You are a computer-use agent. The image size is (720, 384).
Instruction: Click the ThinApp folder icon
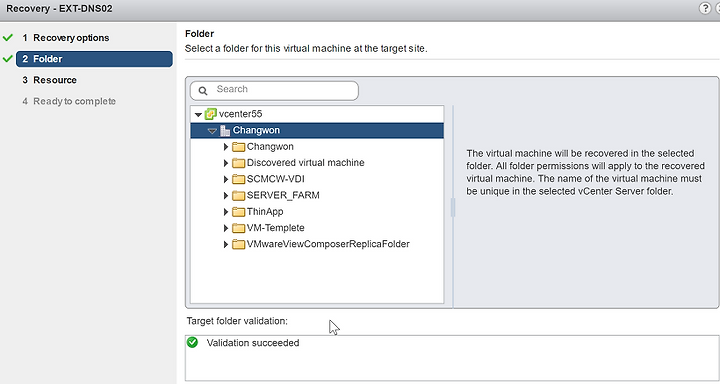[x=238, y=212]
